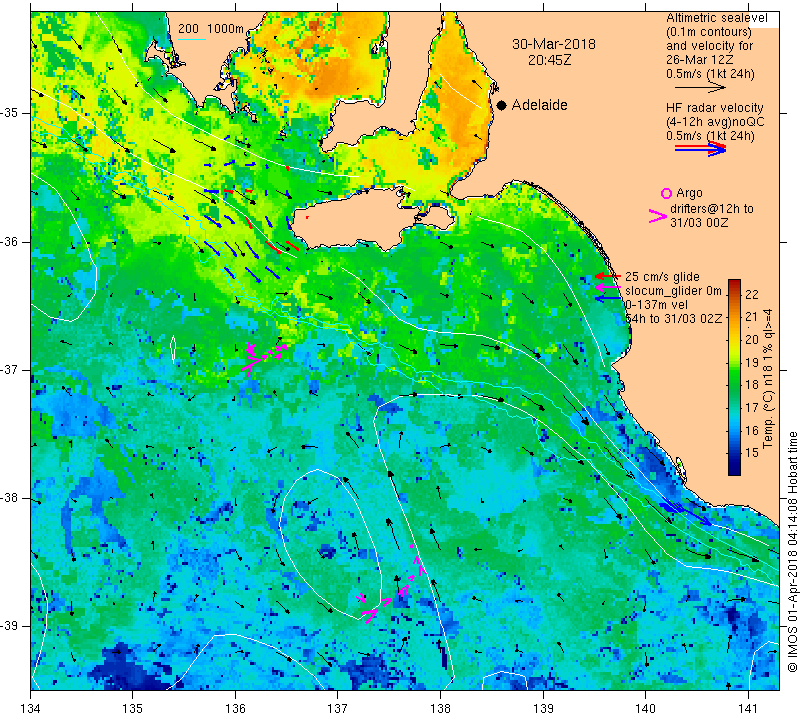The image size is (800, 720).
Task: Click the 134 longitude axis label
Action: tap(31, 708)
